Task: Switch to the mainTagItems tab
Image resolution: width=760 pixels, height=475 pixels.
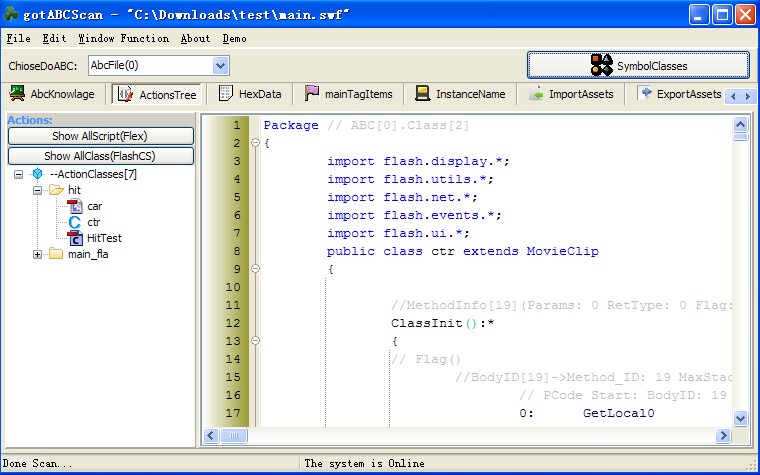Action: click(349, 94)
